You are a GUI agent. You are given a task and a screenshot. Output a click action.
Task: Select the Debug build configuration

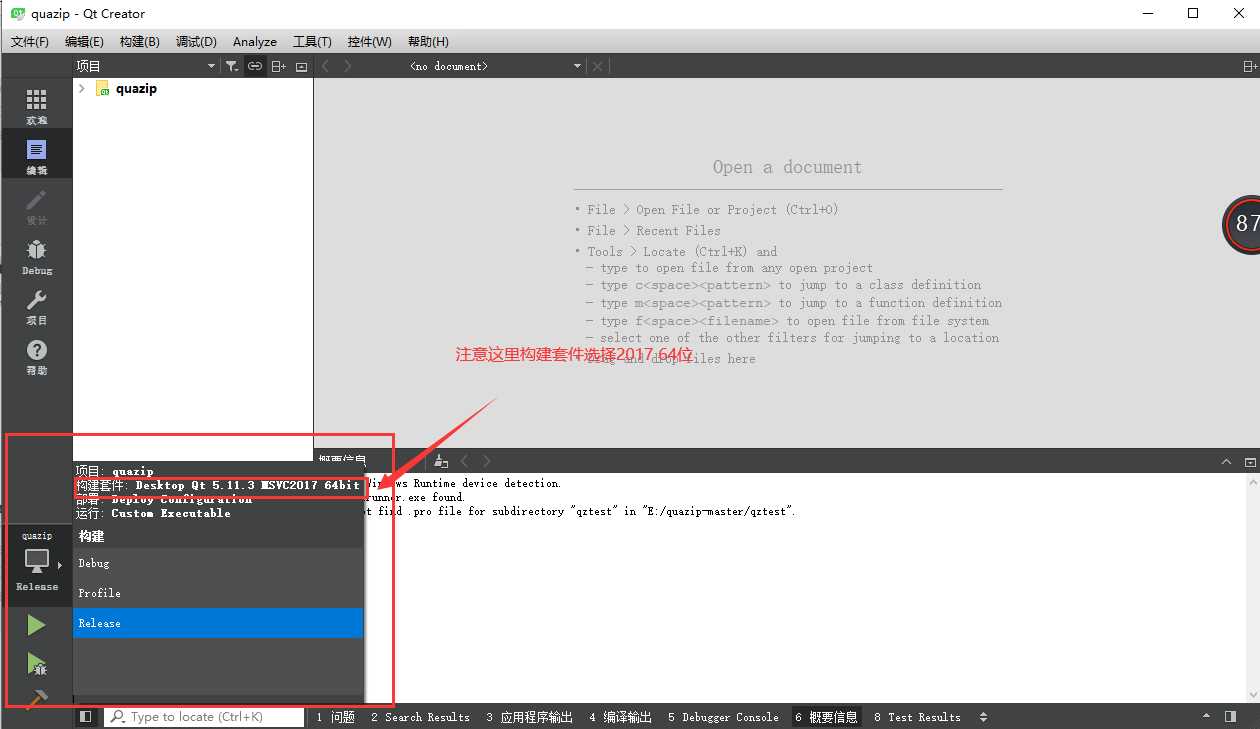click(218, 563)
